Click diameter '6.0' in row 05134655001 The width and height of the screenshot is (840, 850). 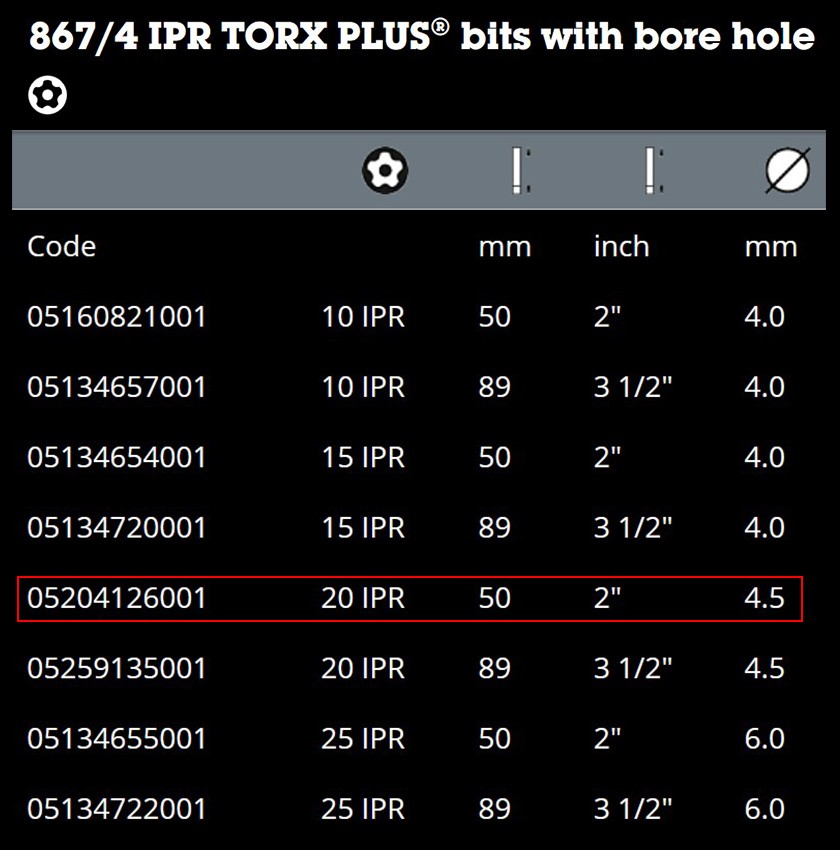point(765,738)
